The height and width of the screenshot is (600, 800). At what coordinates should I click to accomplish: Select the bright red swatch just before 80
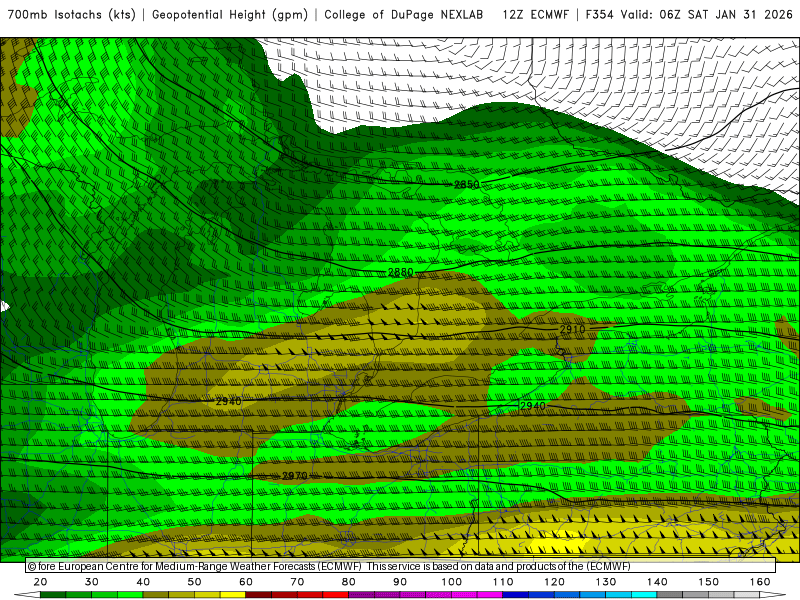coord(336,595)
